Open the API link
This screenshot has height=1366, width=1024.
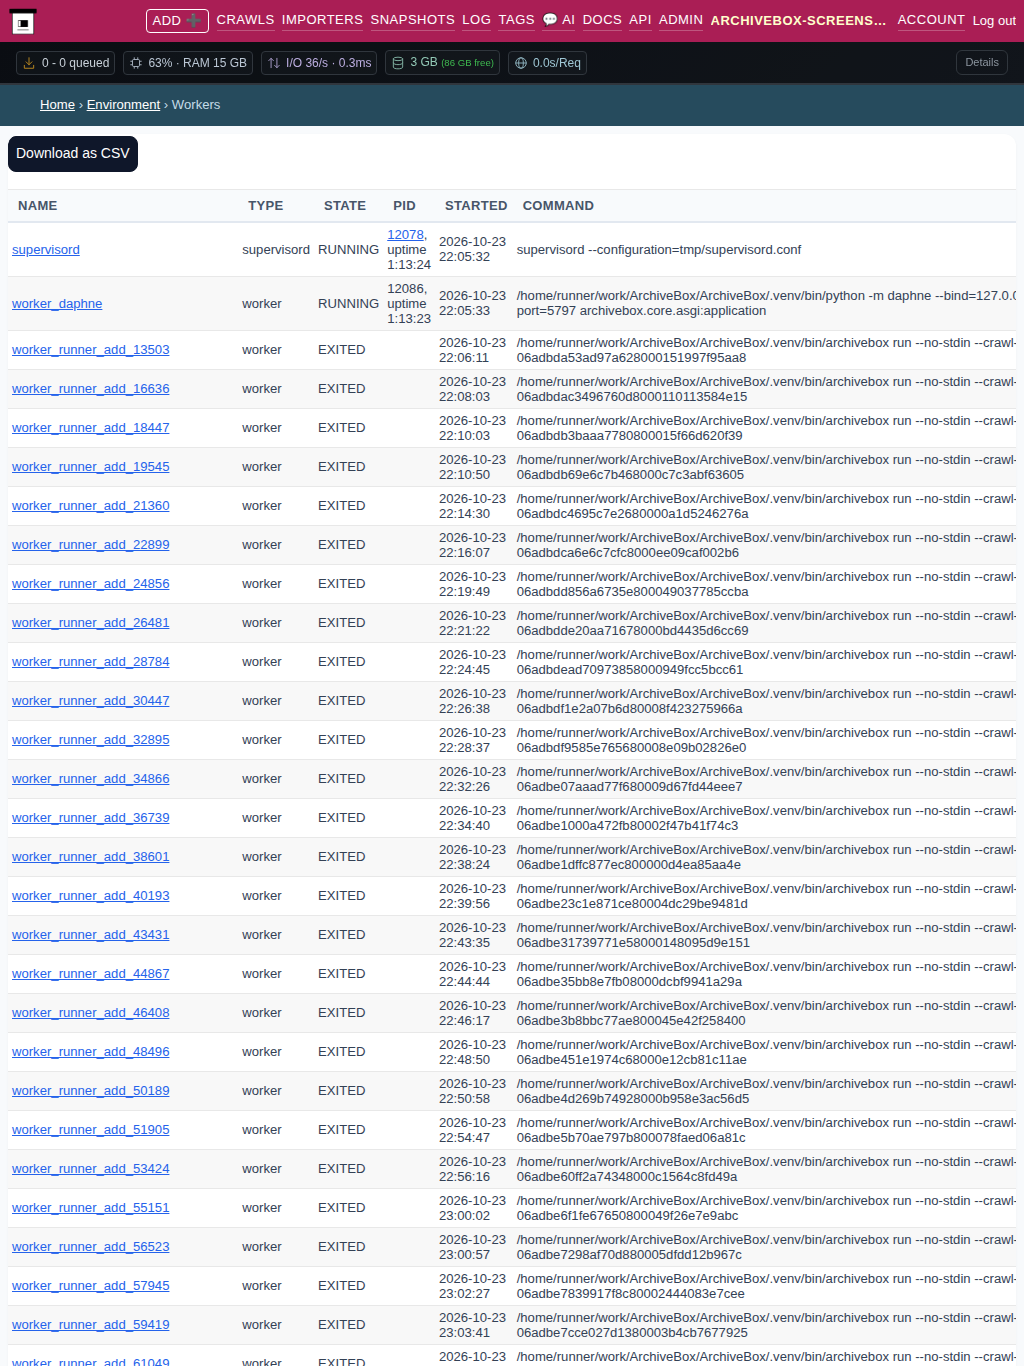point(640,20)
